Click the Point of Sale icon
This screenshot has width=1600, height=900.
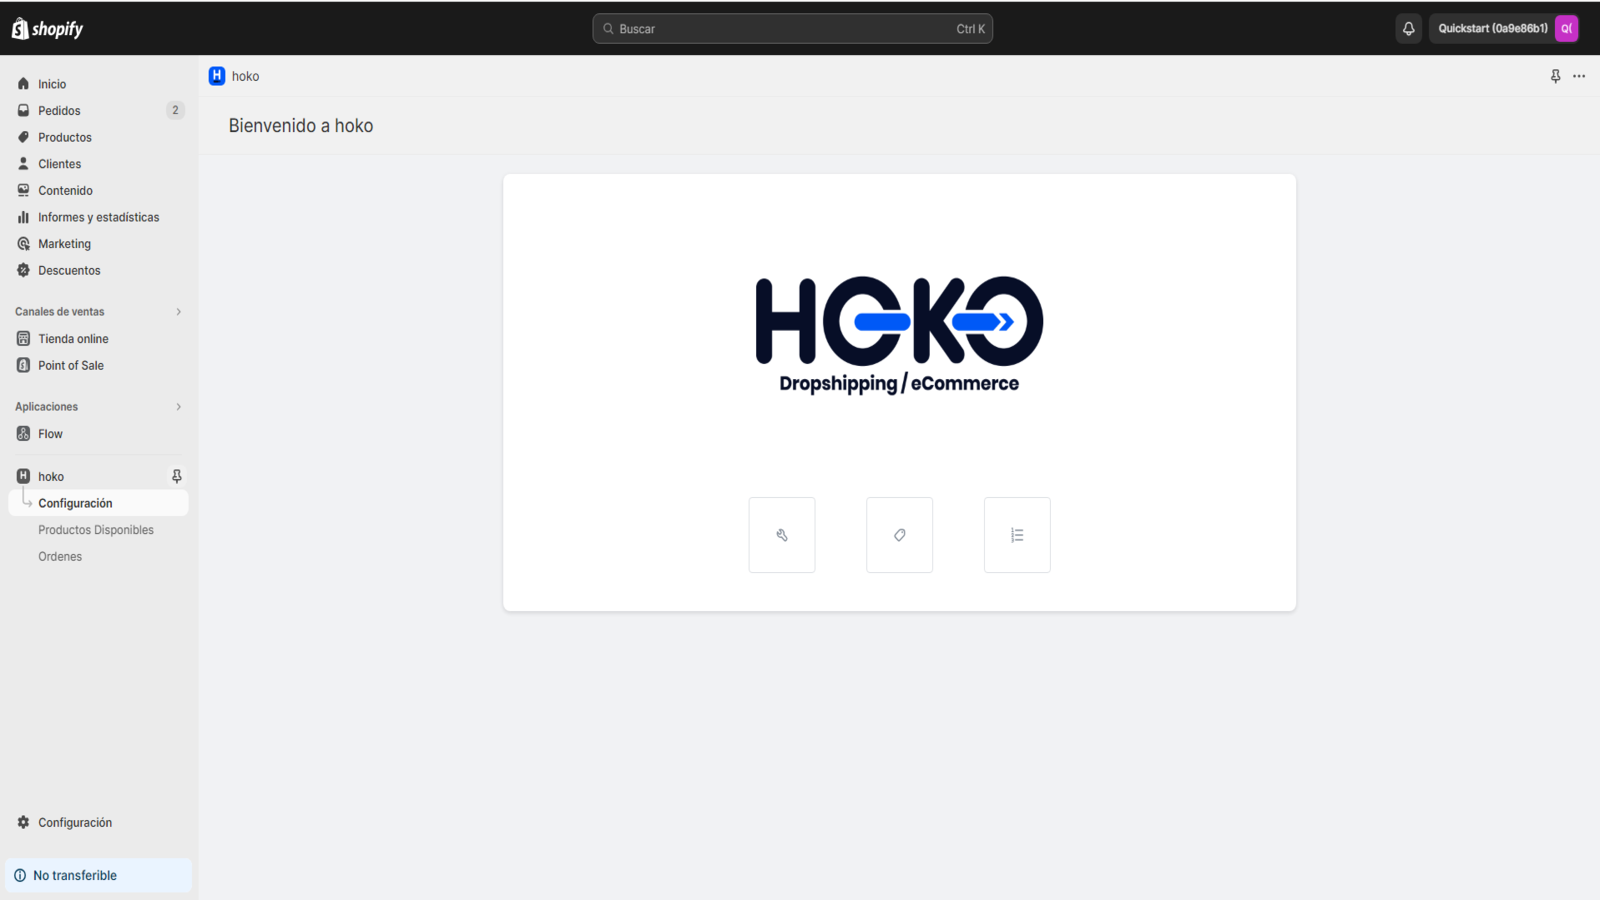(23, 365)
